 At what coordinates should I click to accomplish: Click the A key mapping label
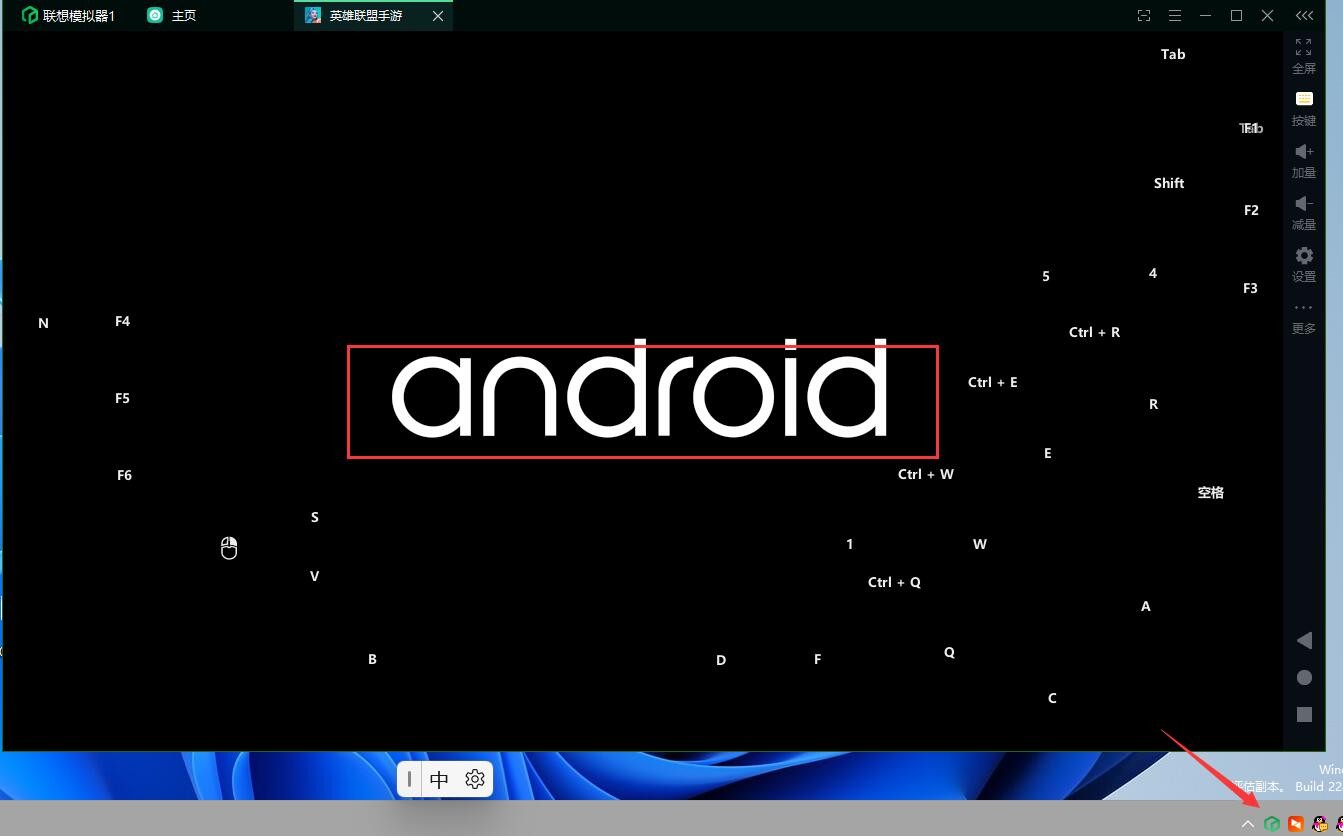click(x=1145, y=606)
